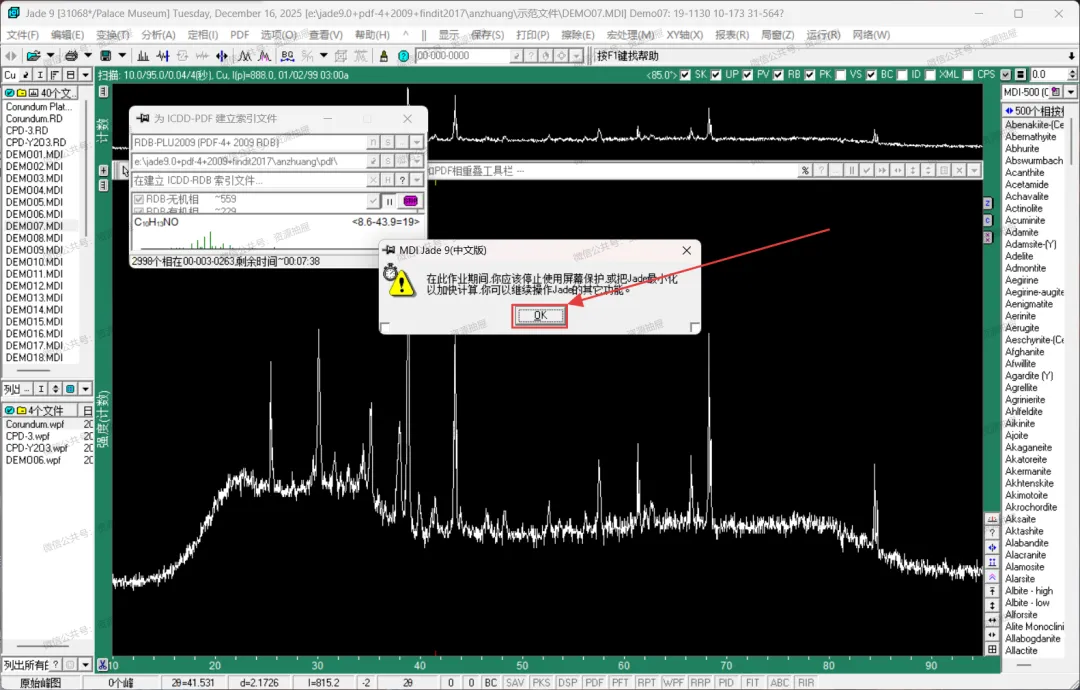1080x690 pixels.
Task: Close the MDI Jade 9 warning dialog
Action: 686,251
